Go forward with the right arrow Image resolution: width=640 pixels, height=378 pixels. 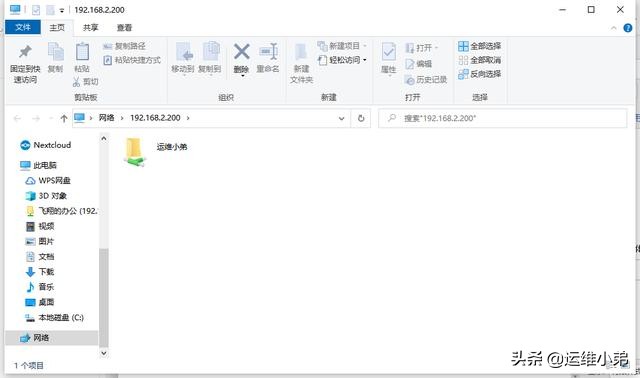tap(36, 118)
